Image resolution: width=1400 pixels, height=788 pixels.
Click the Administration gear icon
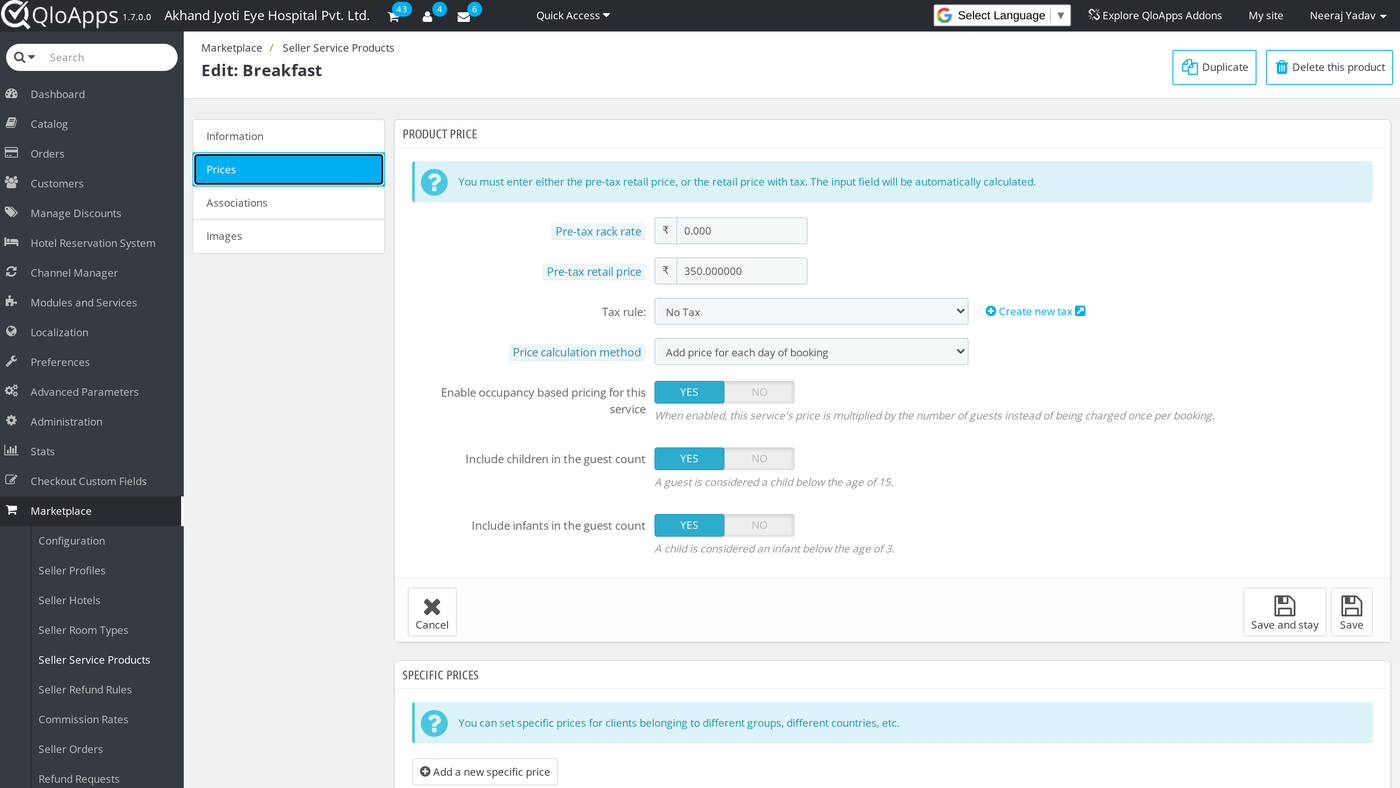[x=12, y=421]
